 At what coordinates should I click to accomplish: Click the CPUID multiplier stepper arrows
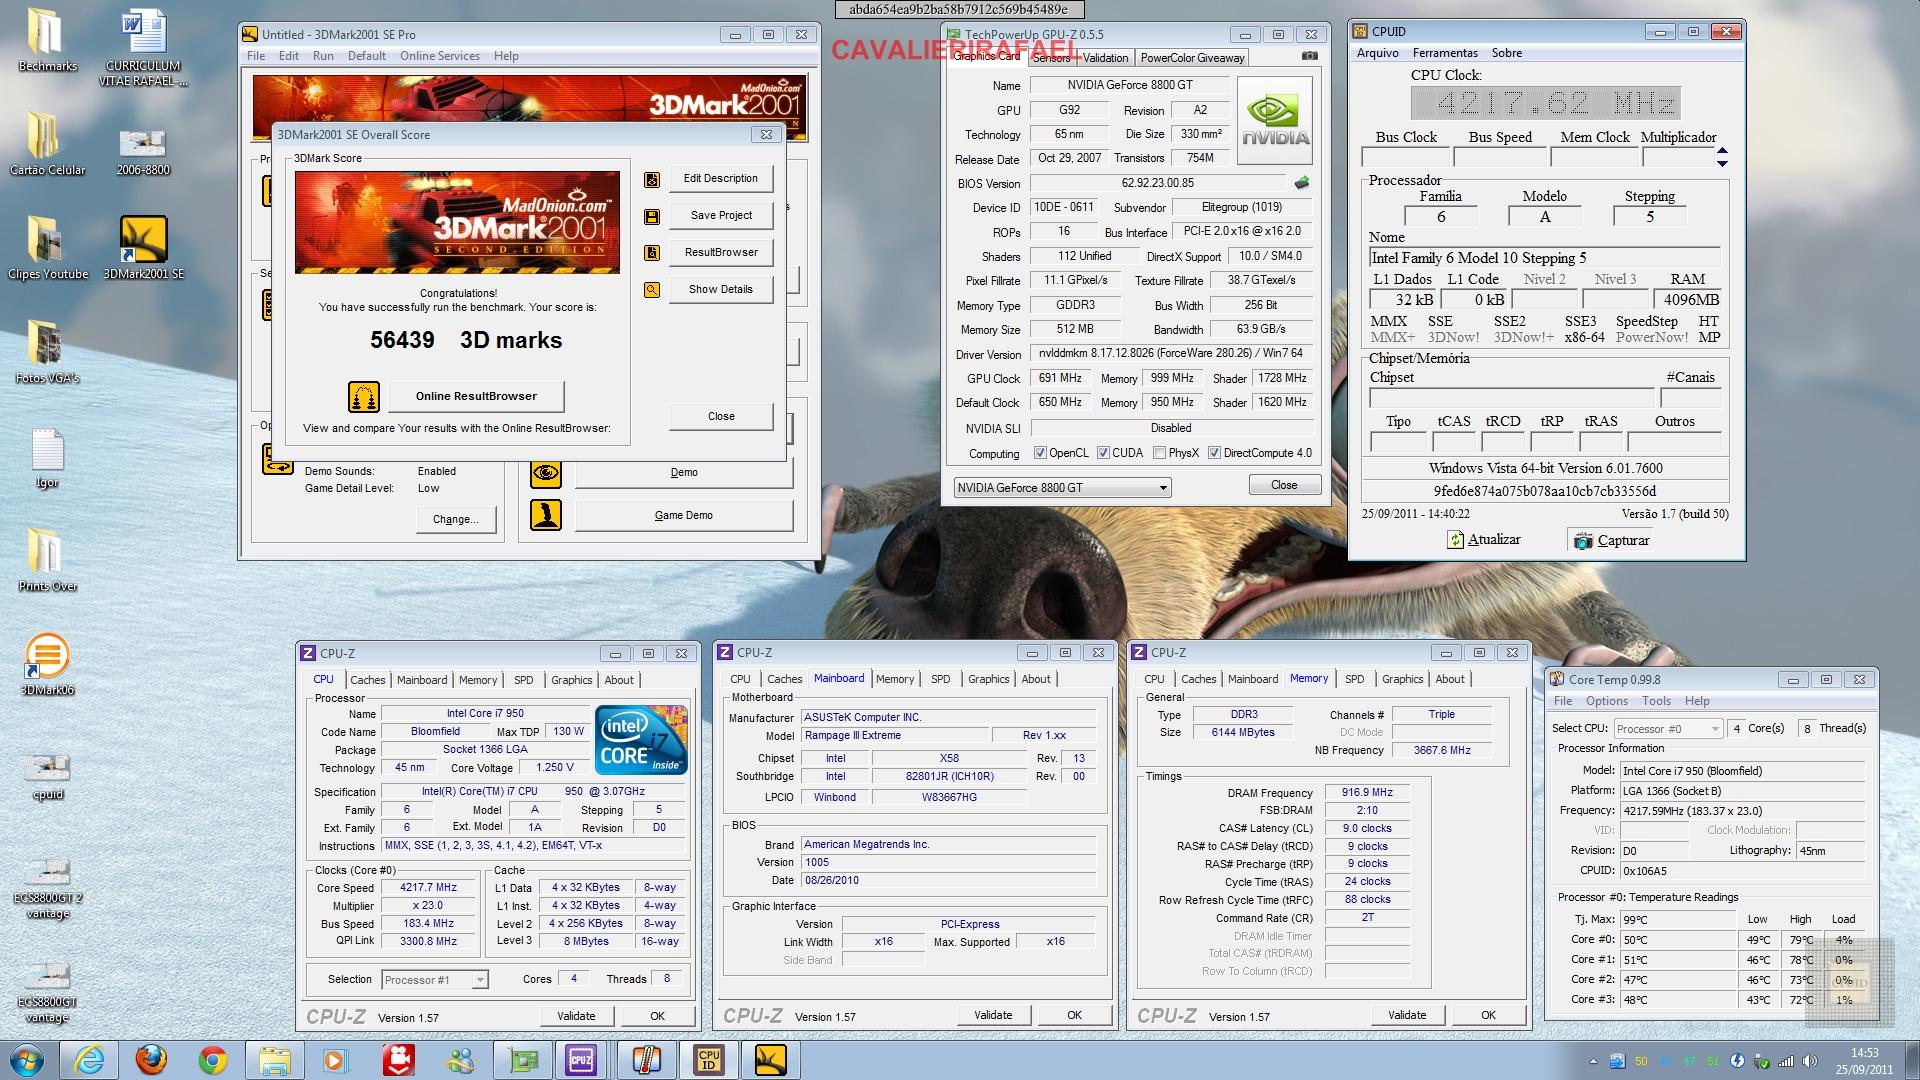(x=1722, y=157)
